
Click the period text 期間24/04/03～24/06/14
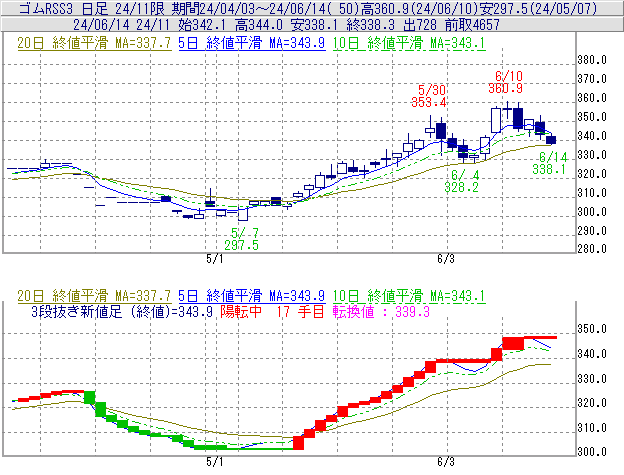click(x=247, y=8)
